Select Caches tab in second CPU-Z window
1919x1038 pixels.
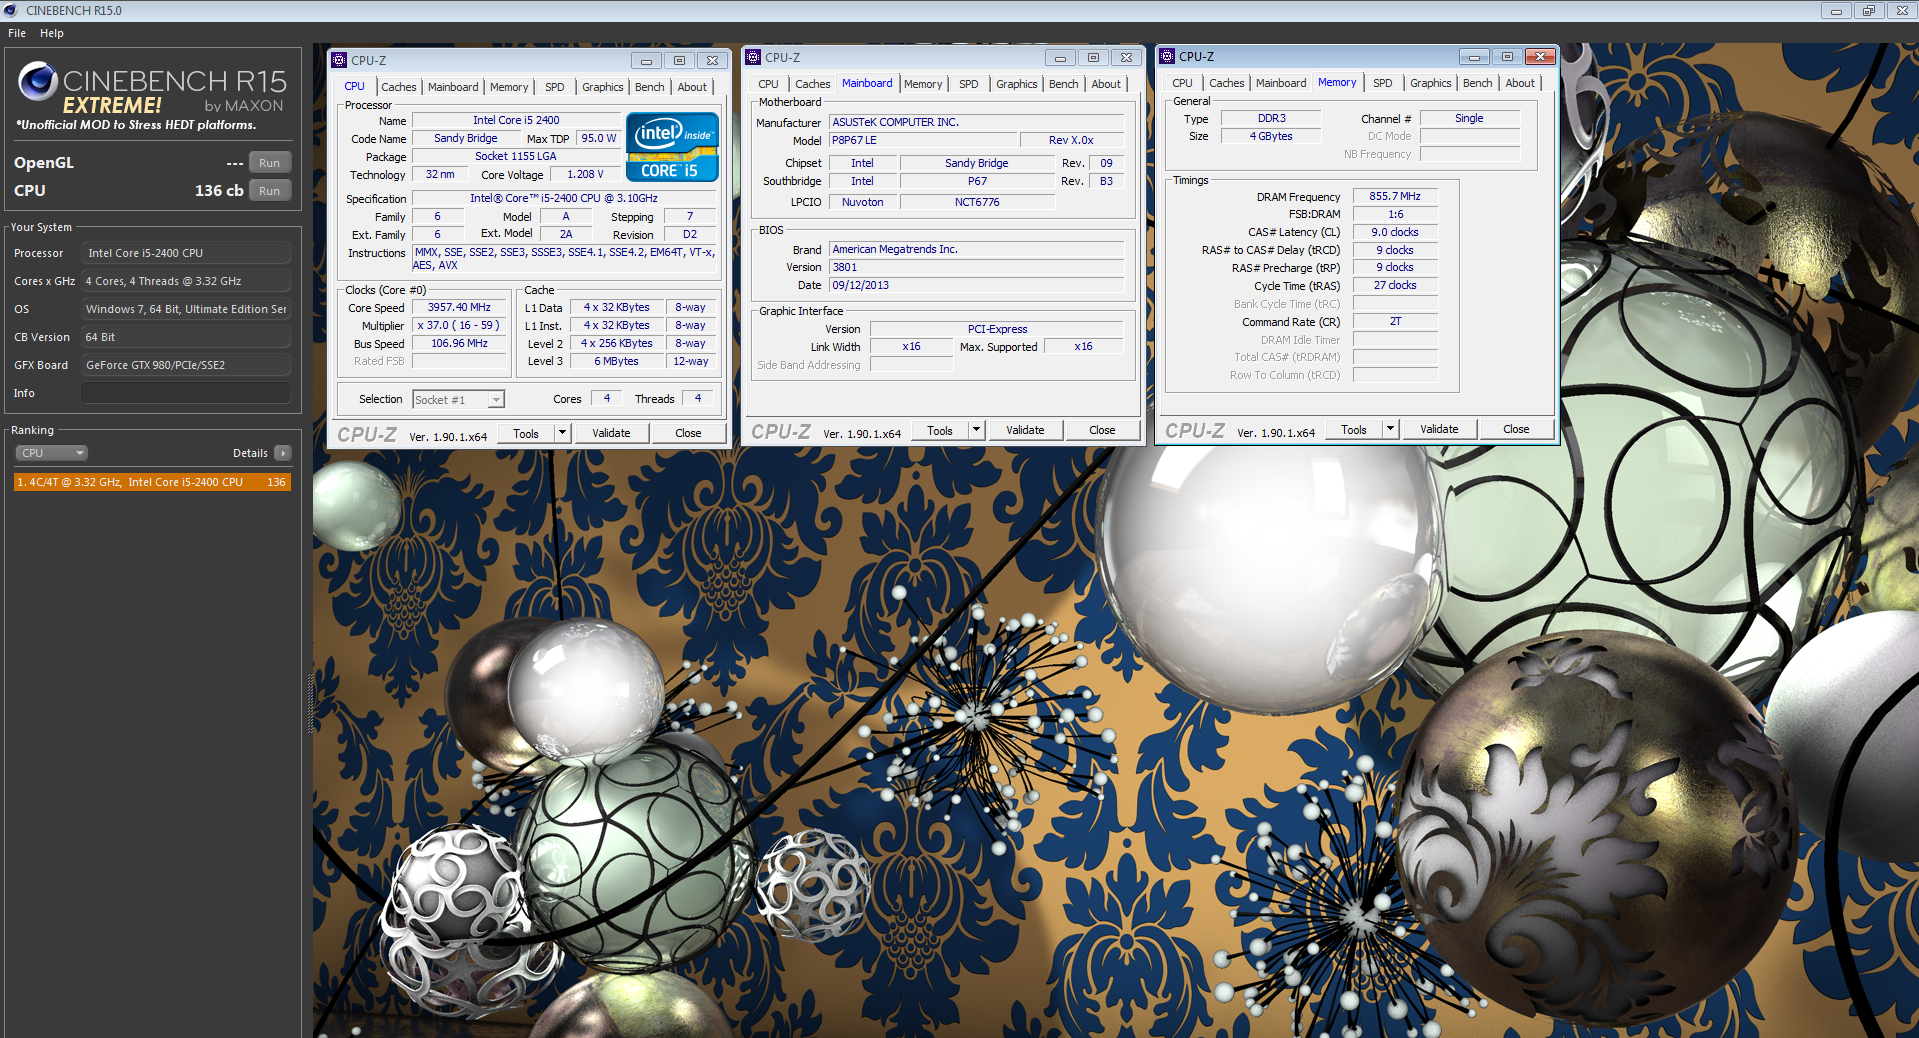(x=812, y=84)
